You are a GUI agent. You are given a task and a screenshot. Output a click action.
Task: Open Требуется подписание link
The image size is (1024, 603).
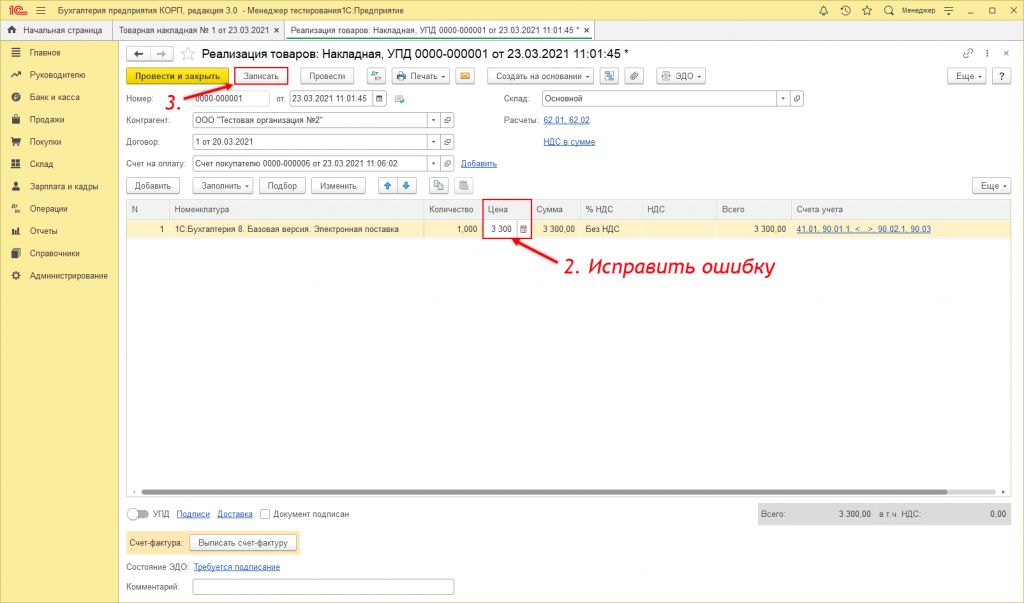[236, 567]
